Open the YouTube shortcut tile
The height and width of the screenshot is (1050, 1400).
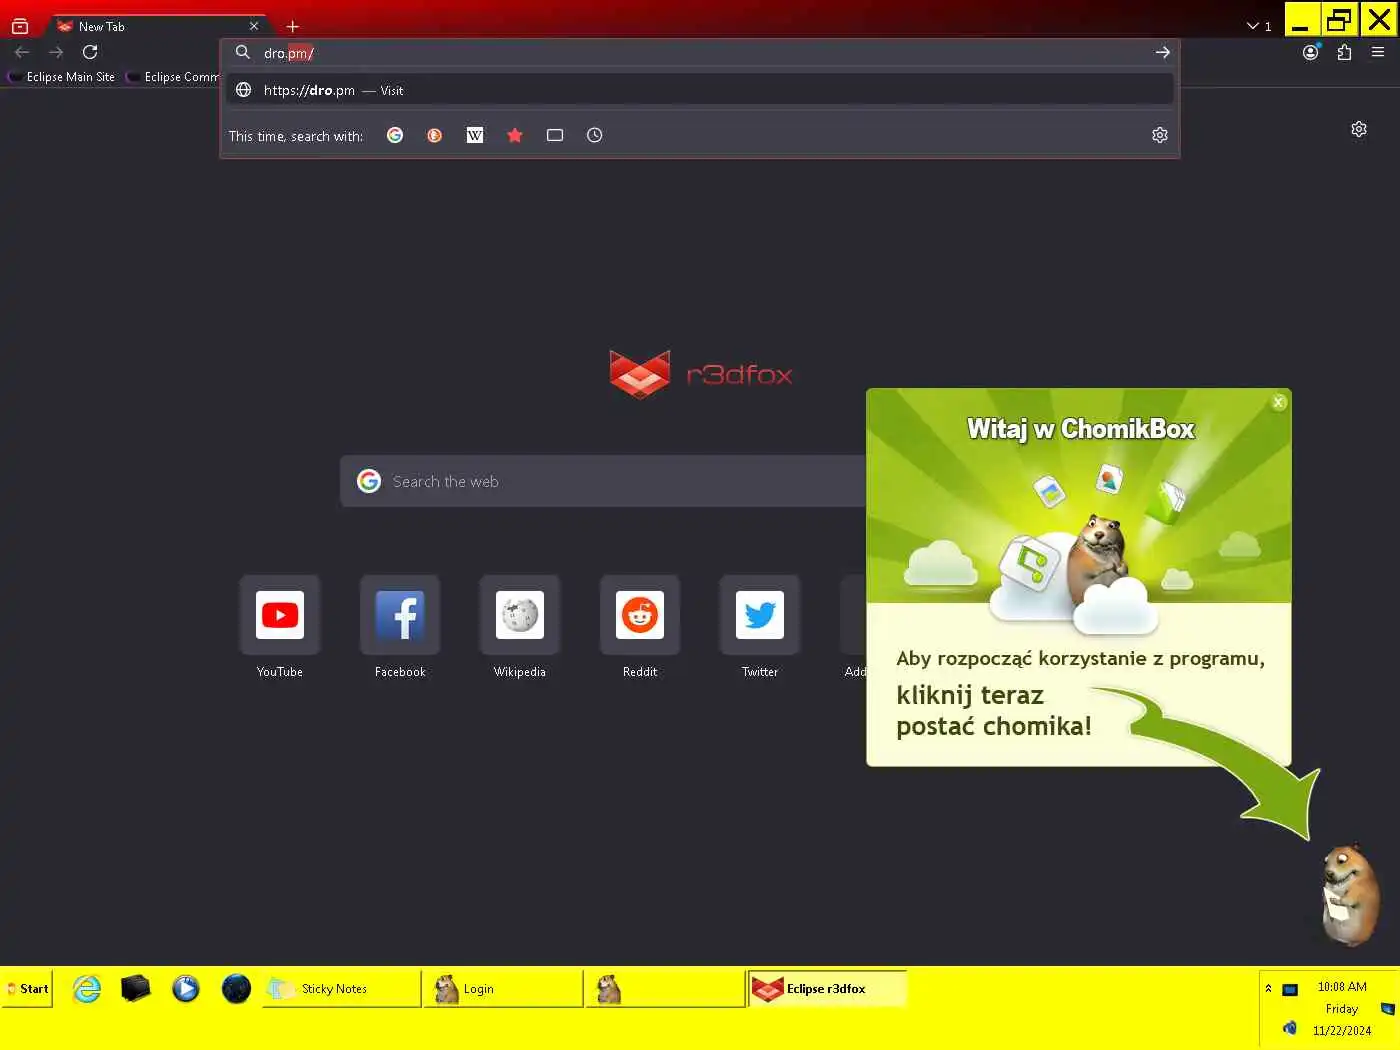[280, 615]
